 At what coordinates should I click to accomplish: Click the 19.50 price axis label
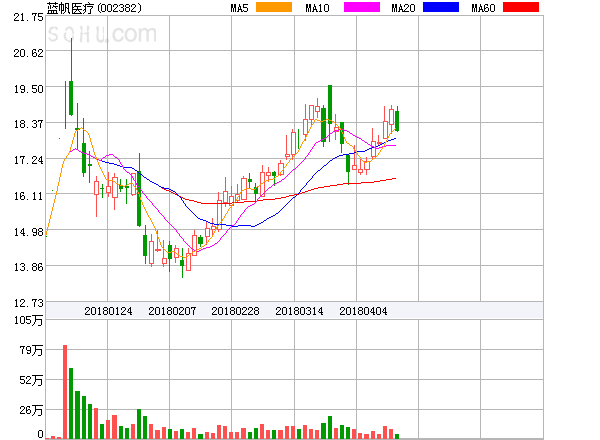click(28, 89)
